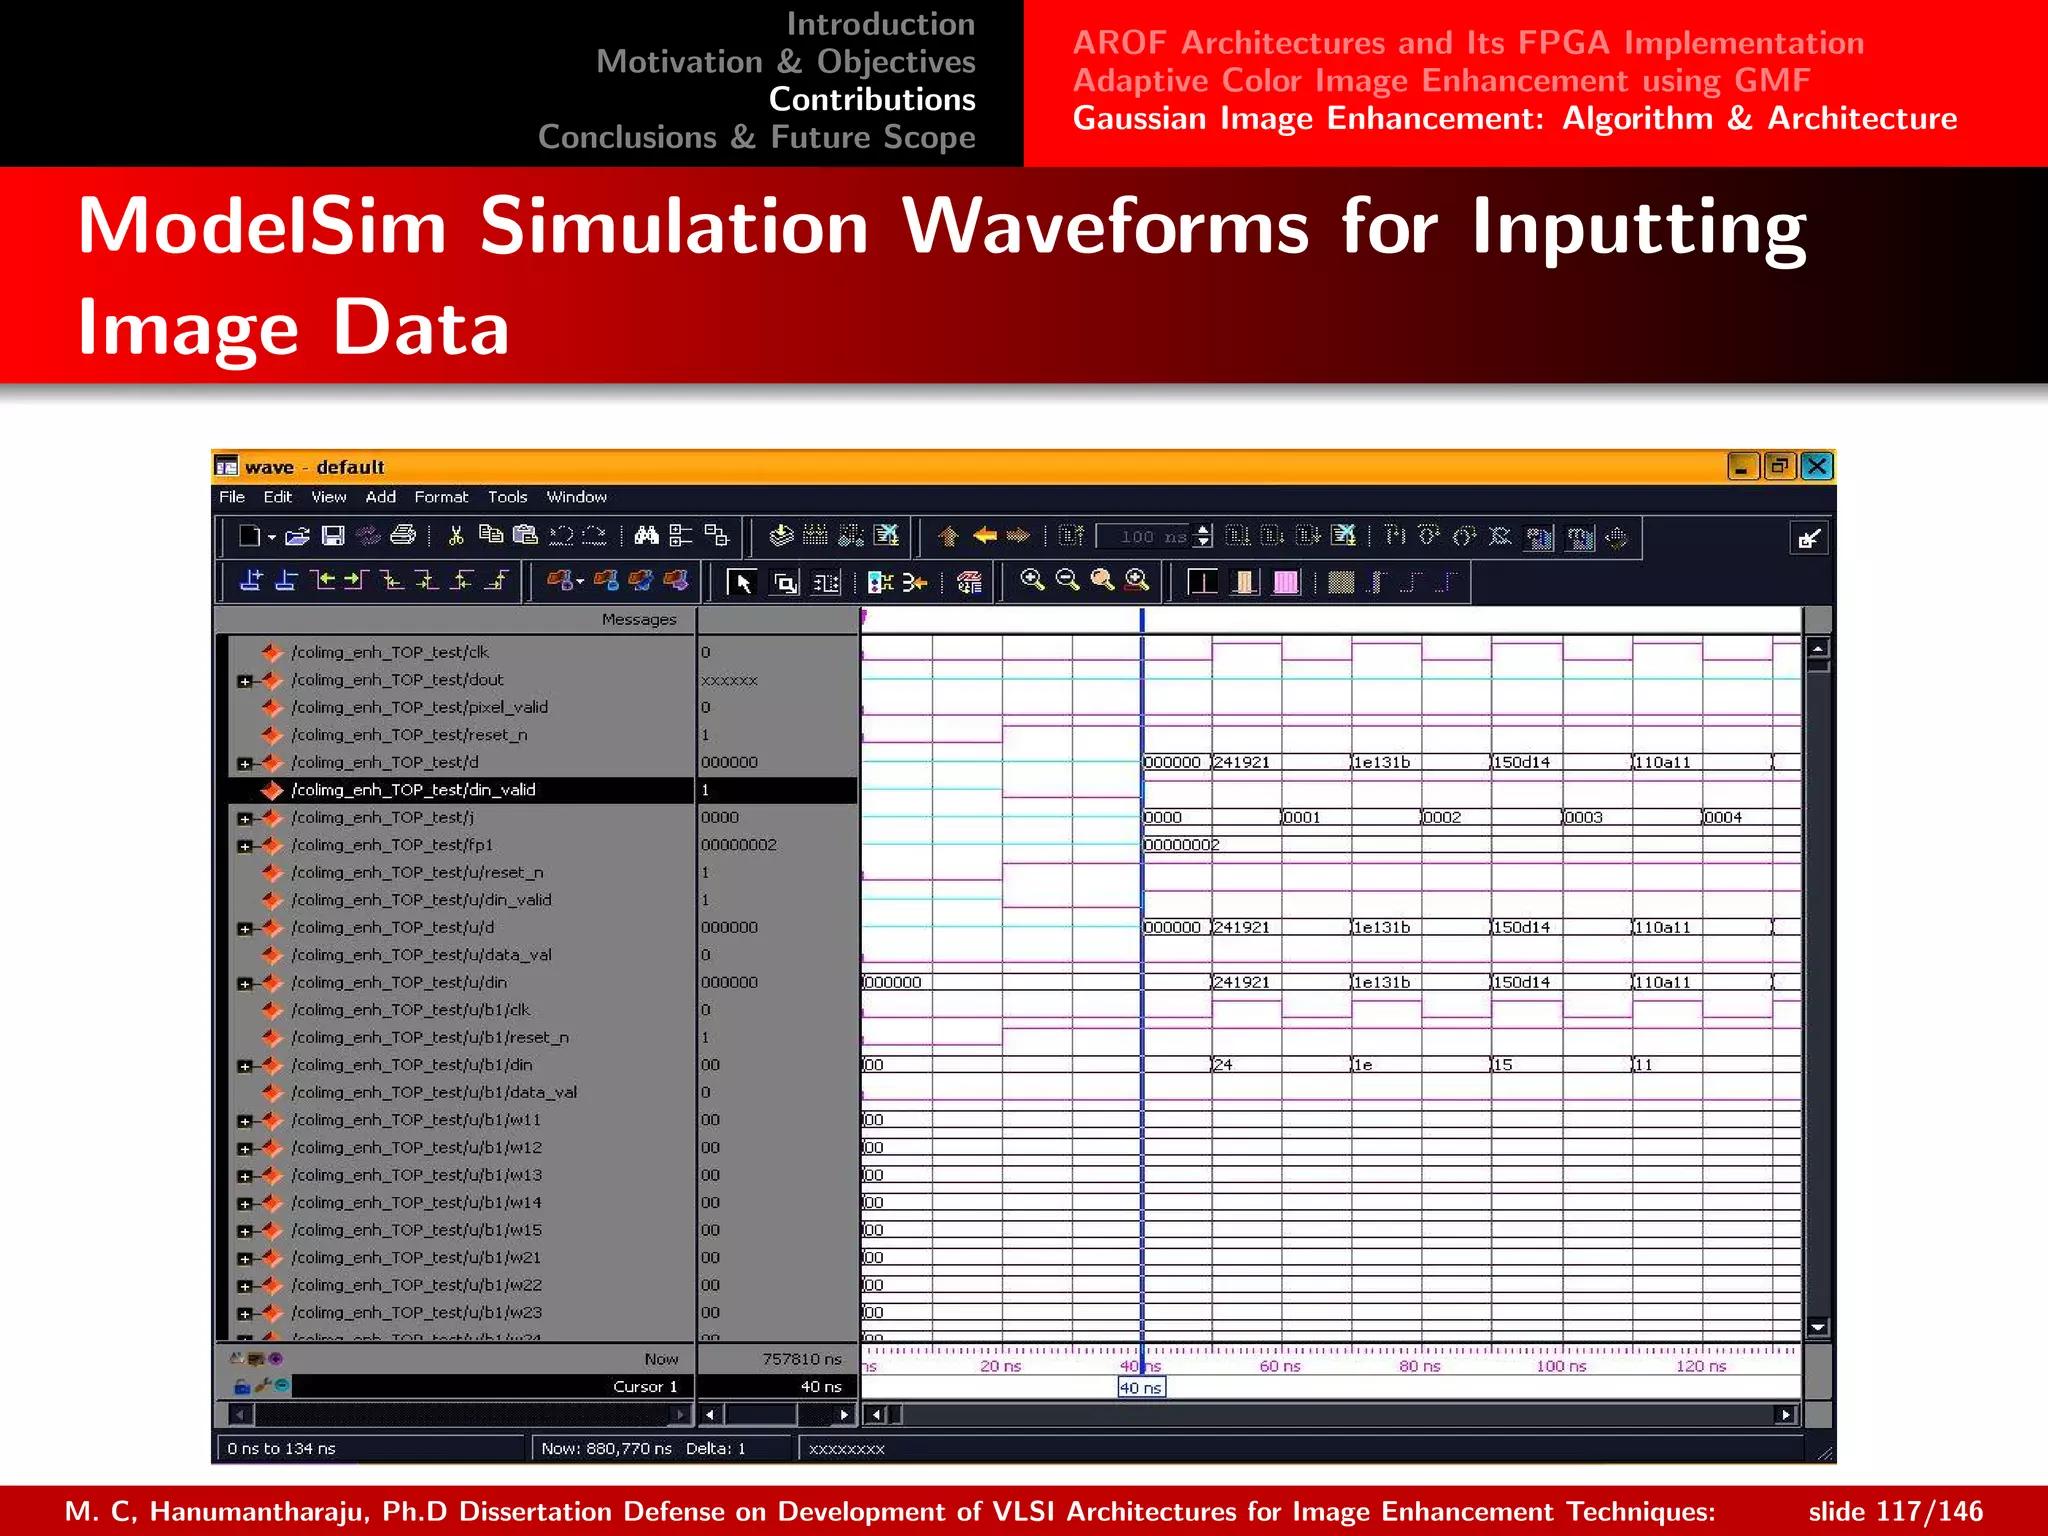Click the Delete Cursor icon
This screenshot has height=1536, width=2048.
286,581
